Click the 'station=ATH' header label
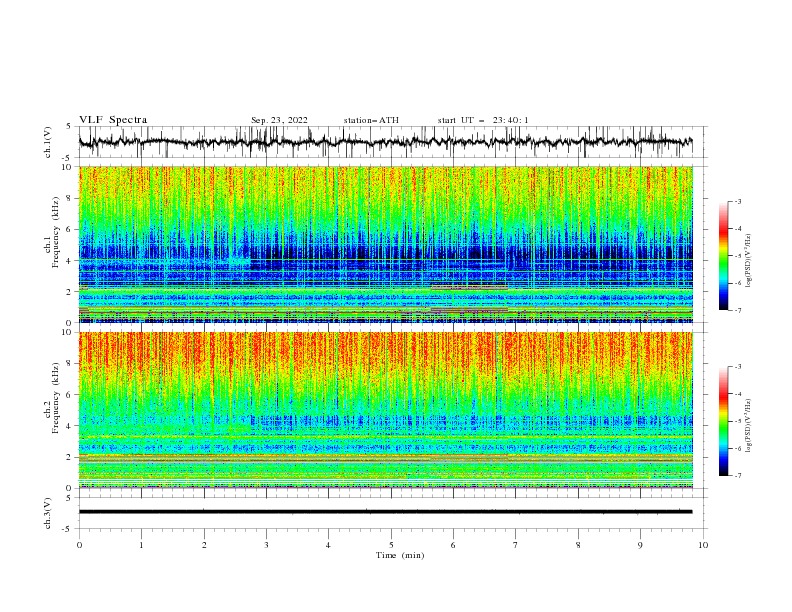Viewport: 792px width, 612px height. pyautogui.click(x=371, y=120)
